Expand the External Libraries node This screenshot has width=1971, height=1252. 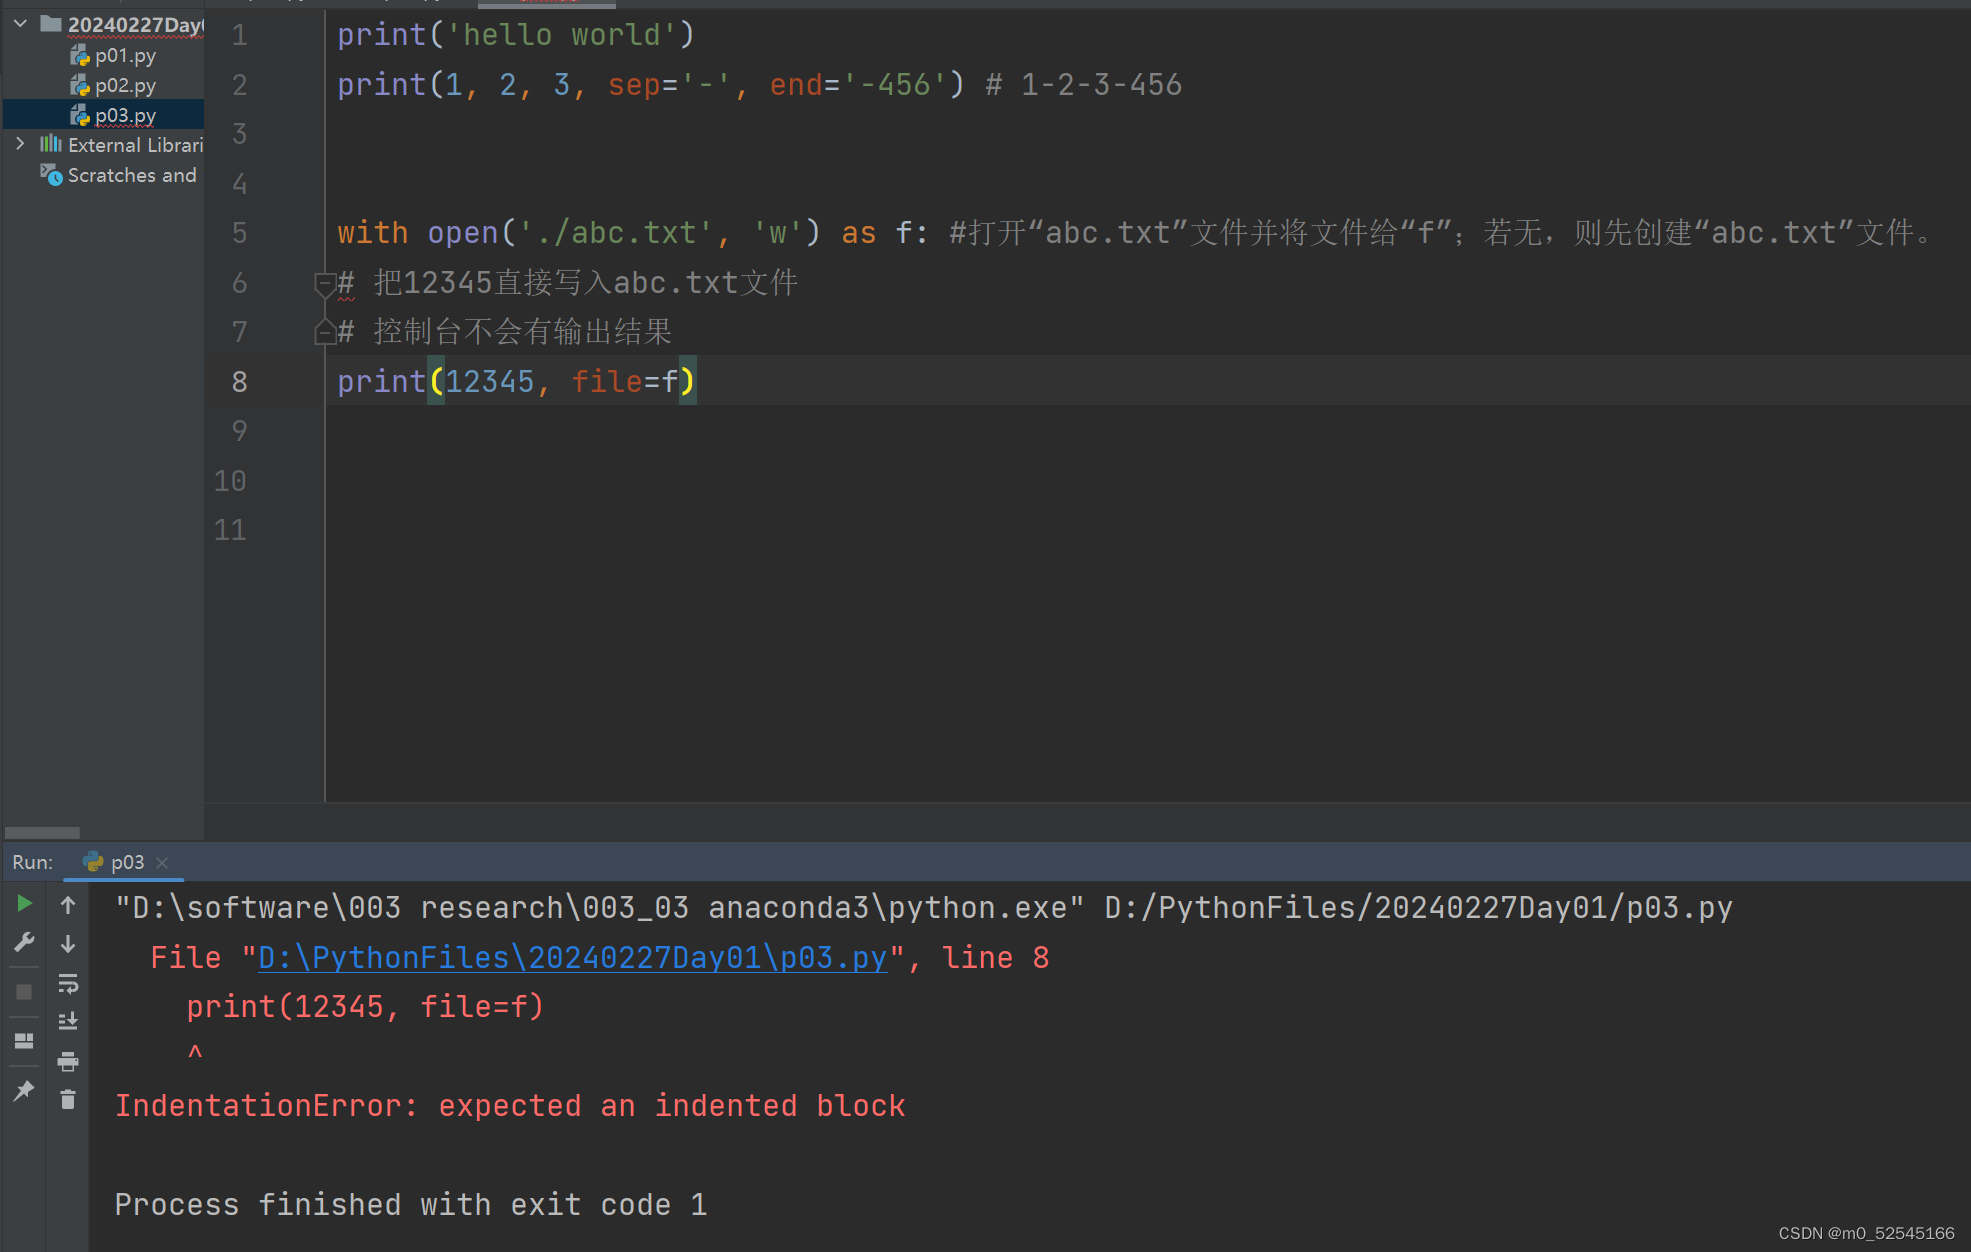(21, 144)
